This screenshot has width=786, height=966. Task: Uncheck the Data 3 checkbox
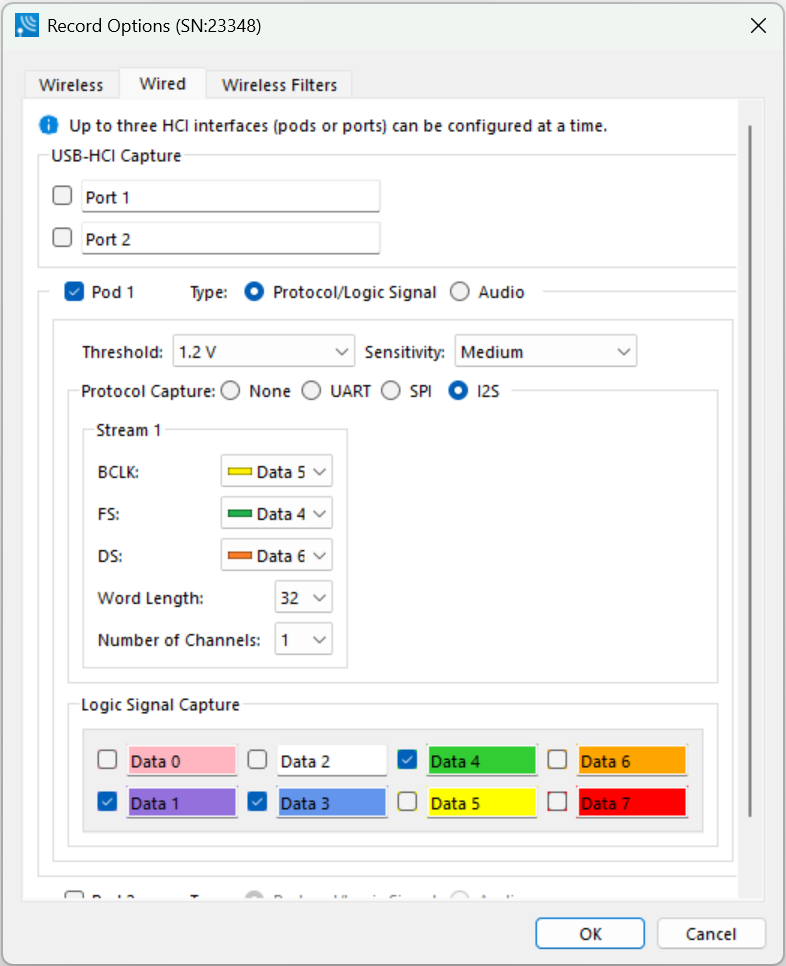(x=257, y=802)
